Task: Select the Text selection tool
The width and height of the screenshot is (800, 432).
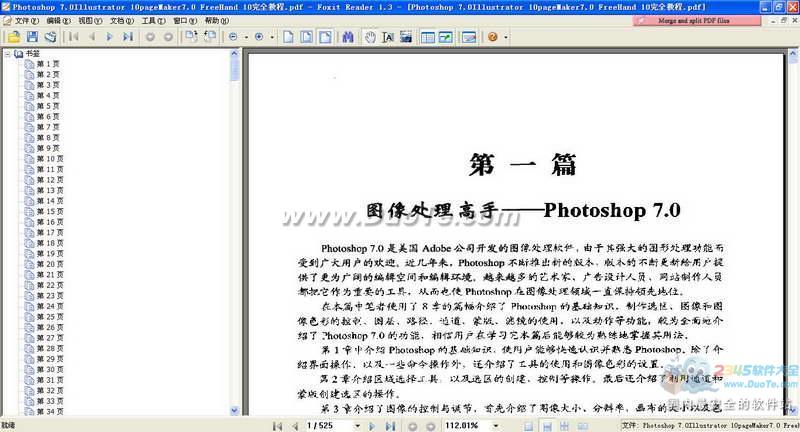Action: pos(387,37)
